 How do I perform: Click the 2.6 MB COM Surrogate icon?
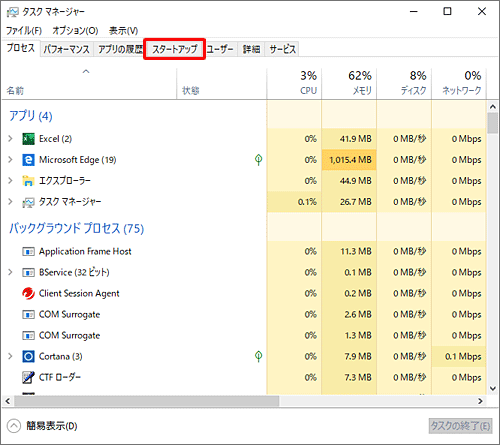[28, 314]
